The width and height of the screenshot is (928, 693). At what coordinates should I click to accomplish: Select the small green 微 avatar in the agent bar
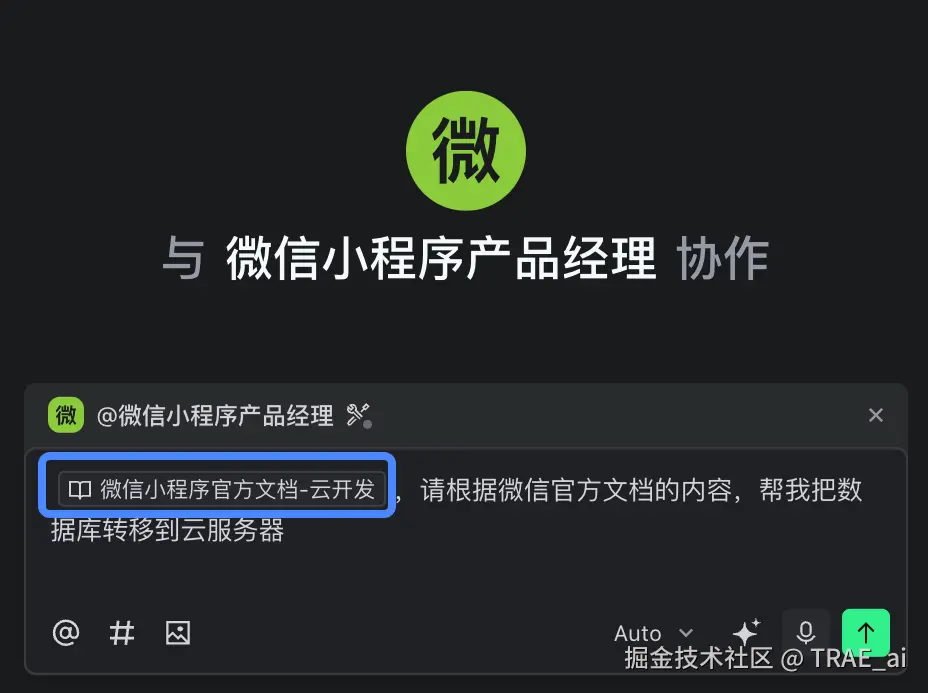(66, 415)
